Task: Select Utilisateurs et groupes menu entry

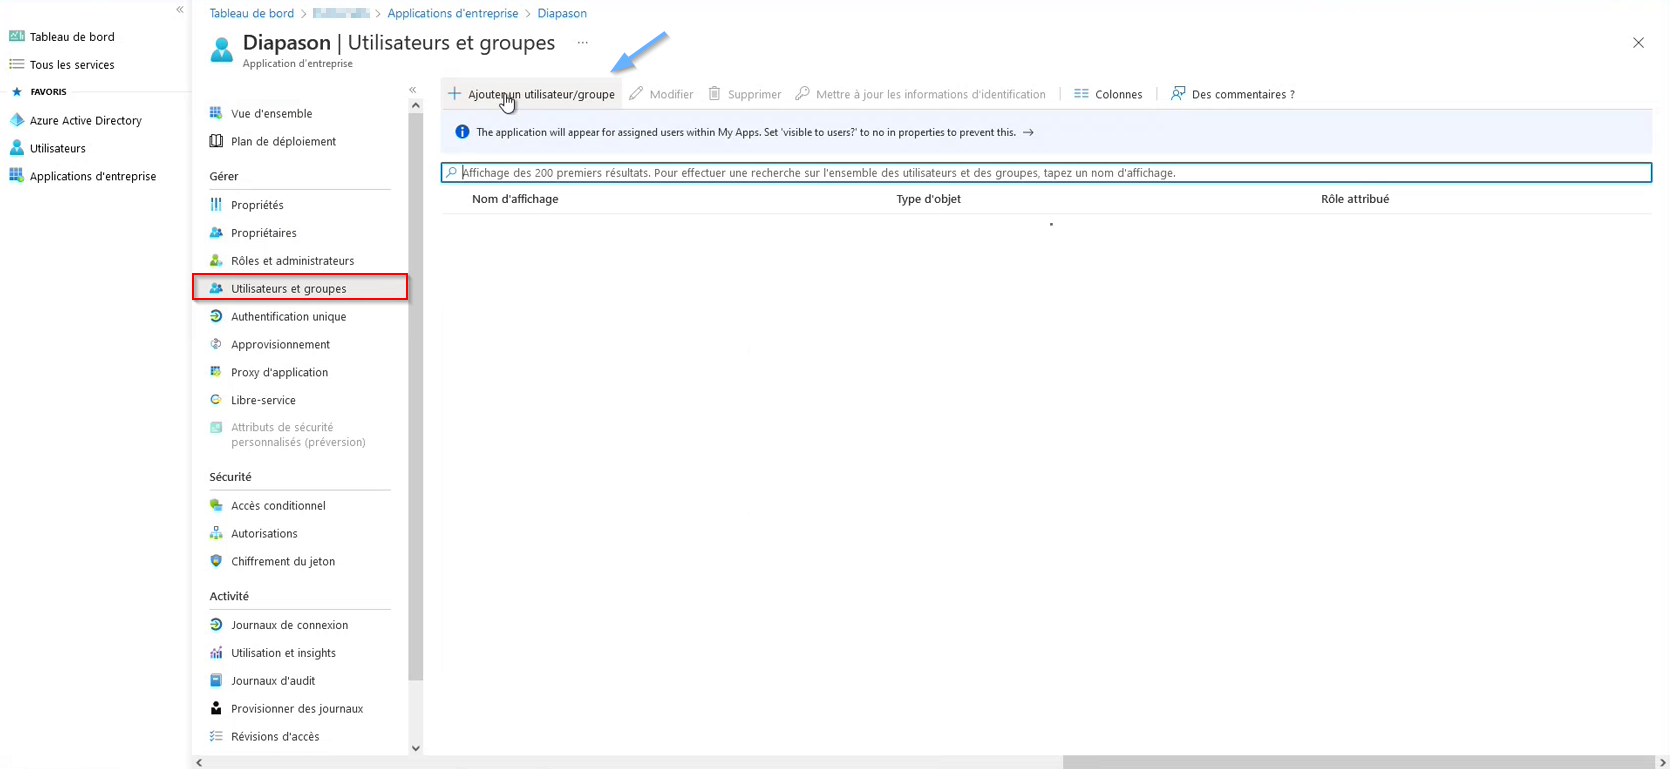Action: [x=288, y=289]
